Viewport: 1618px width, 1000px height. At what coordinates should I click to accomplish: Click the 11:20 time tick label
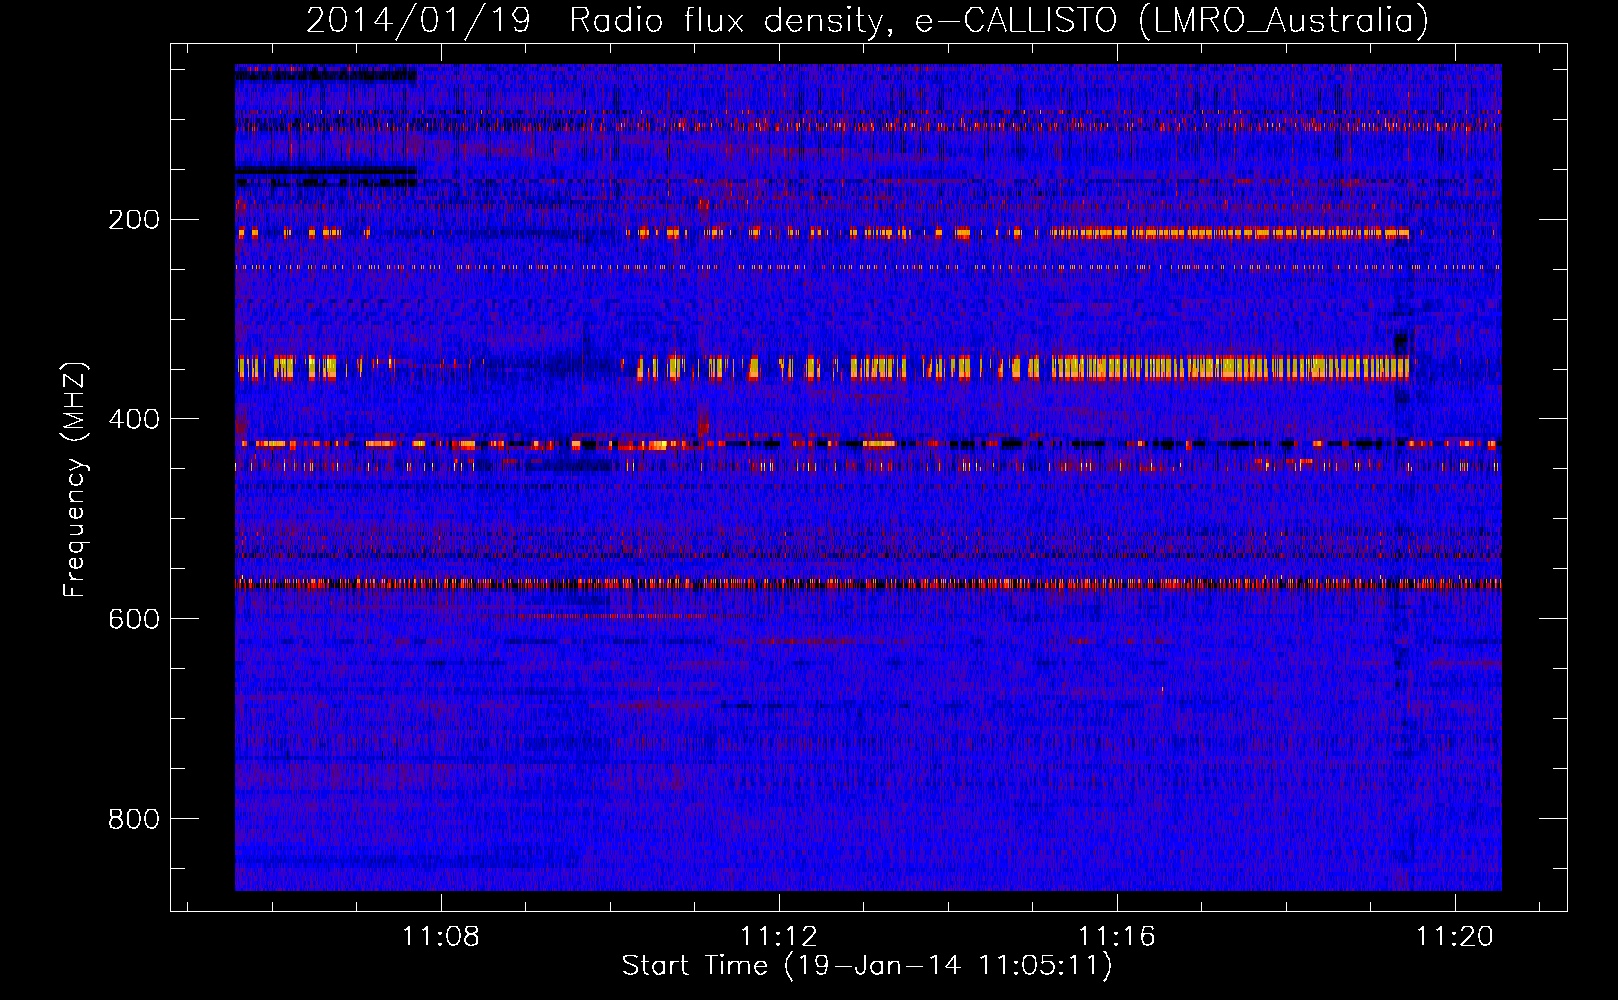pyautogui.click(x=1454, y=936)
